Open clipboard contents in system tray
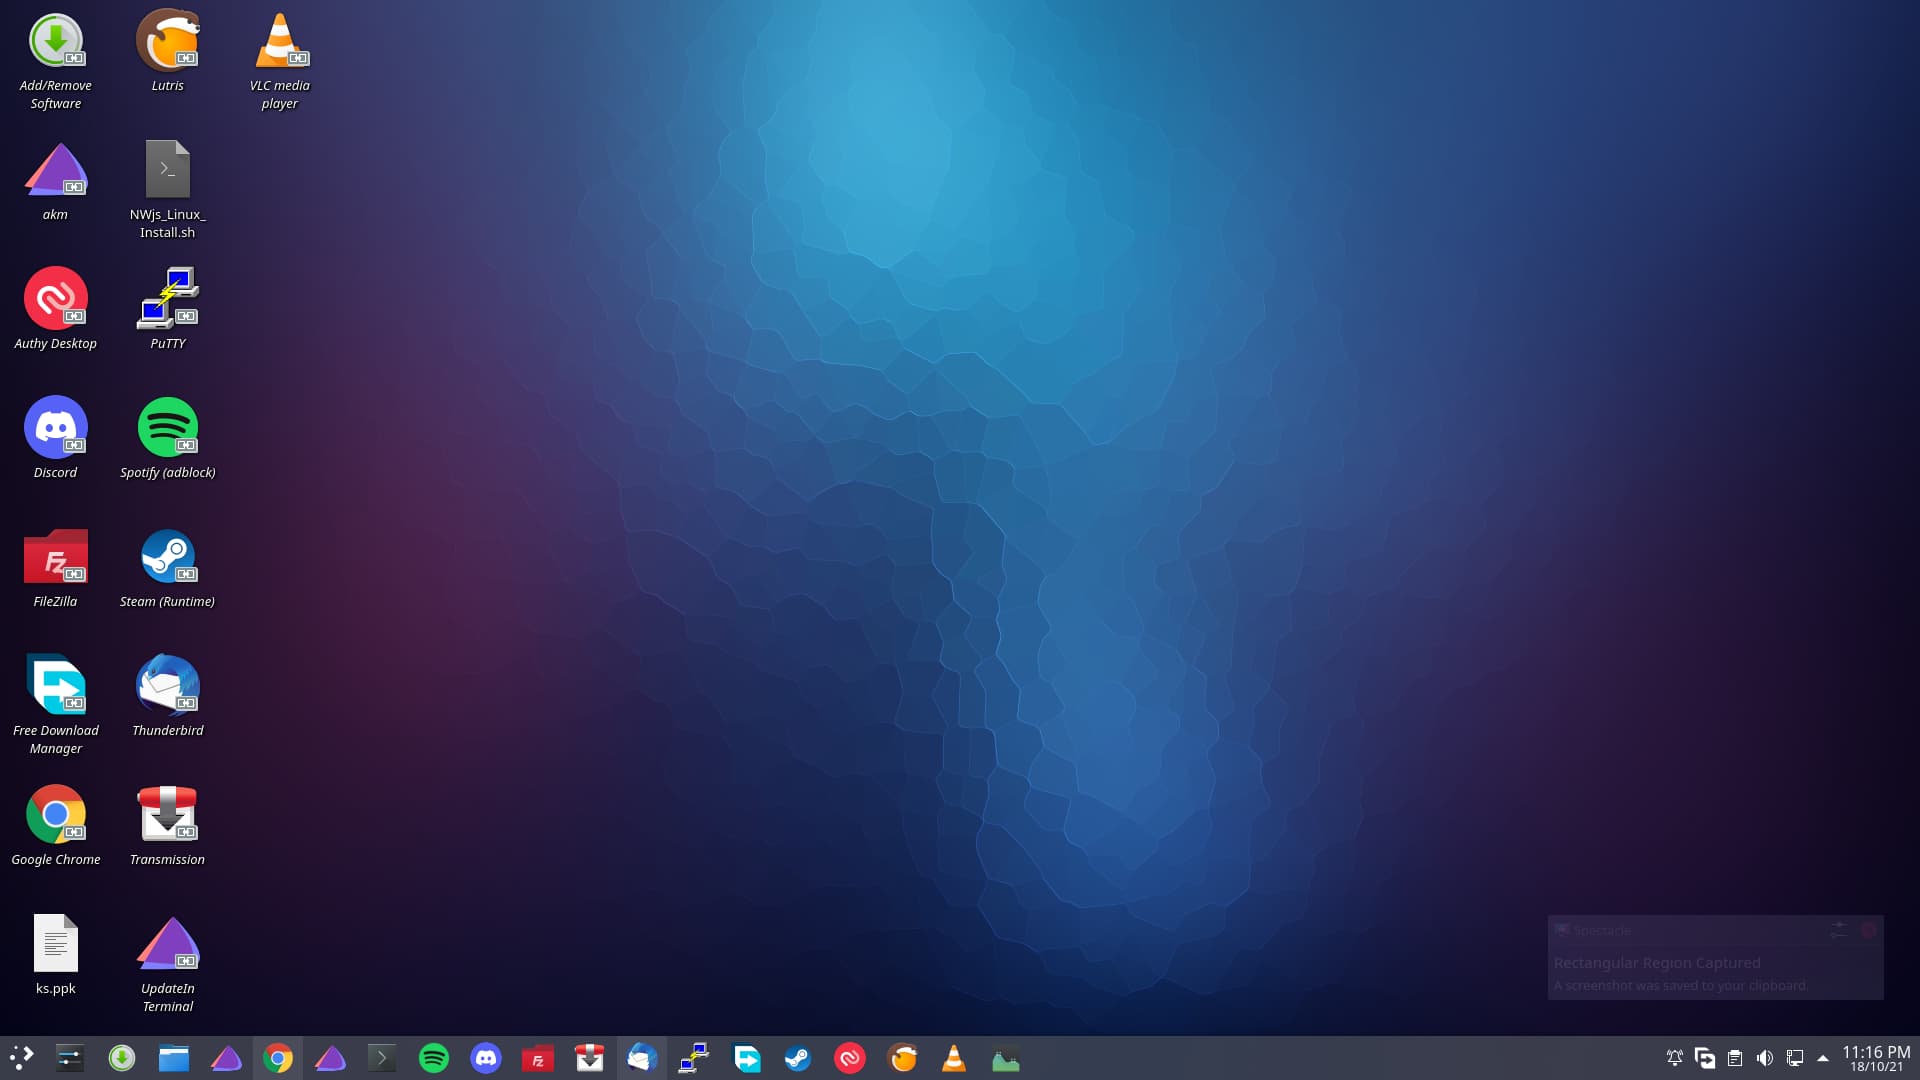Viewport: 1920px width, 1080px height. (x=1735, y=1058)
